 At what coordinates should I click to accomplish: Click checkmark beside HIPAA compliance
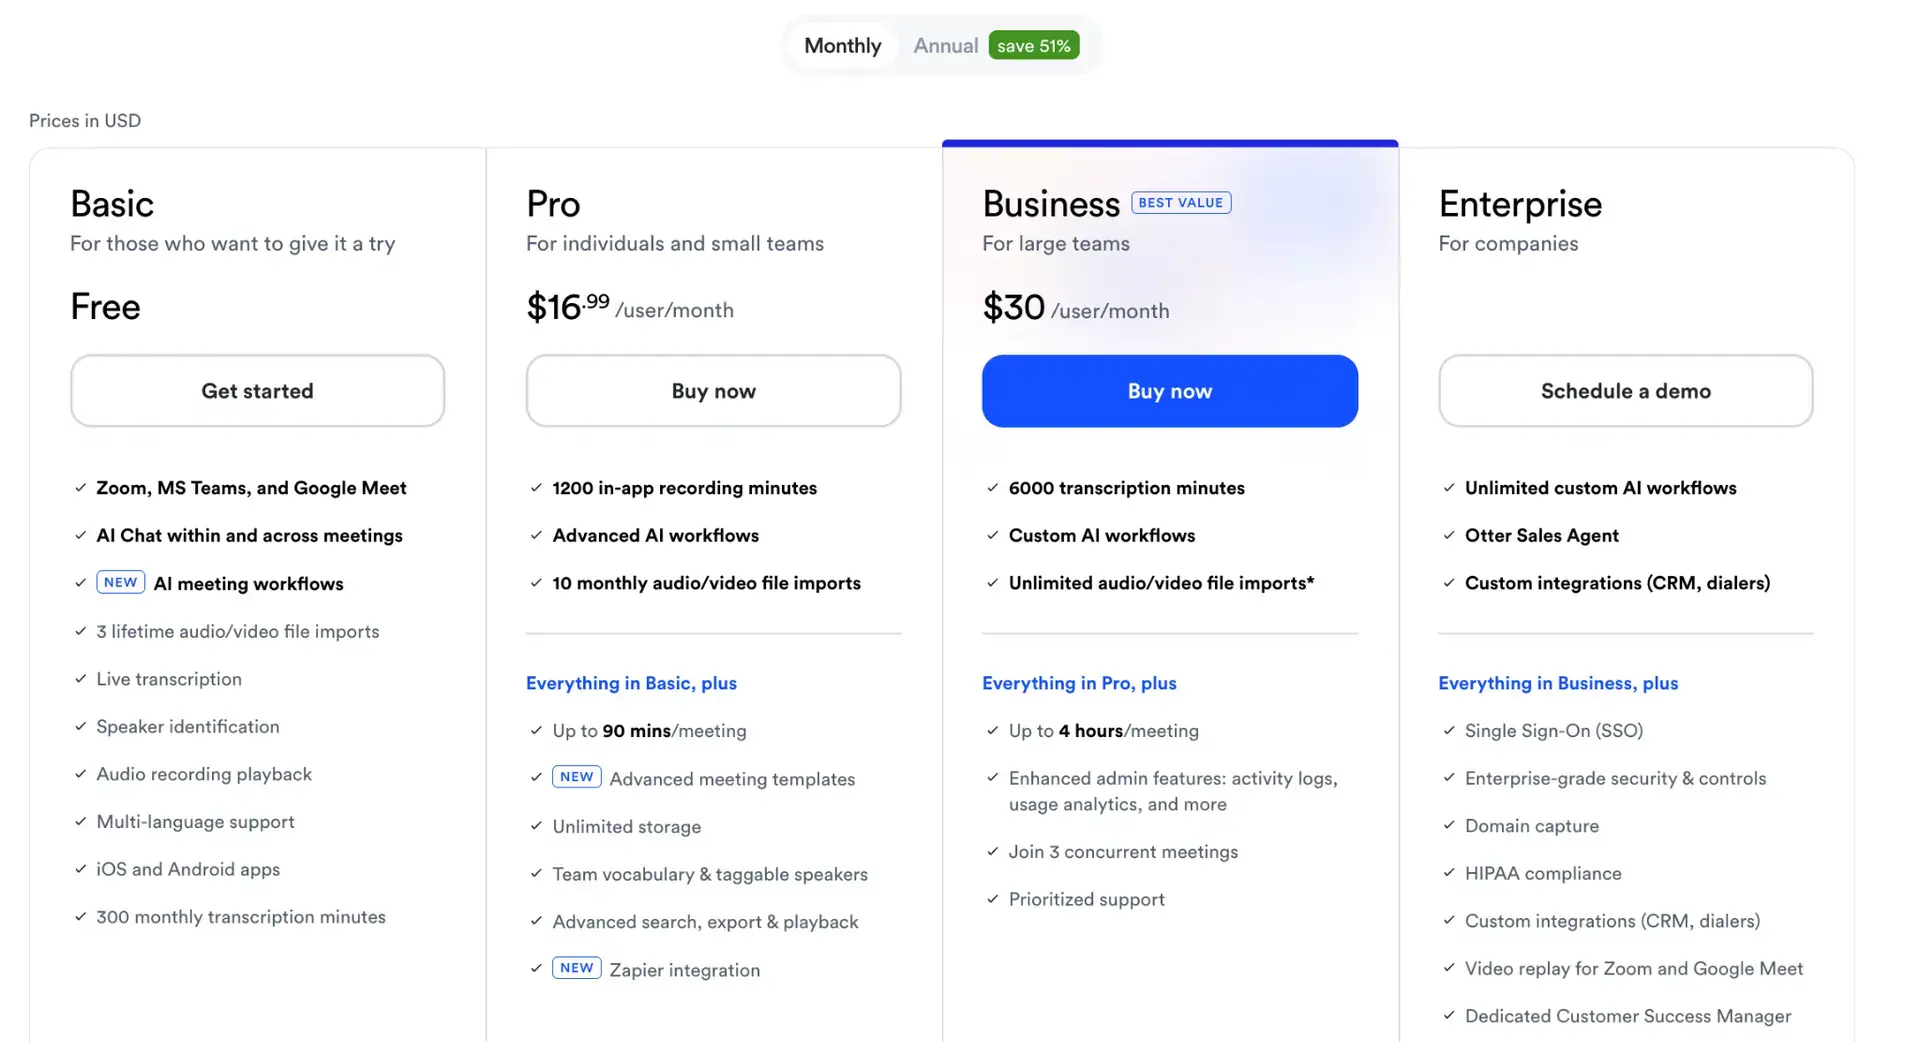pos(1449,873)
